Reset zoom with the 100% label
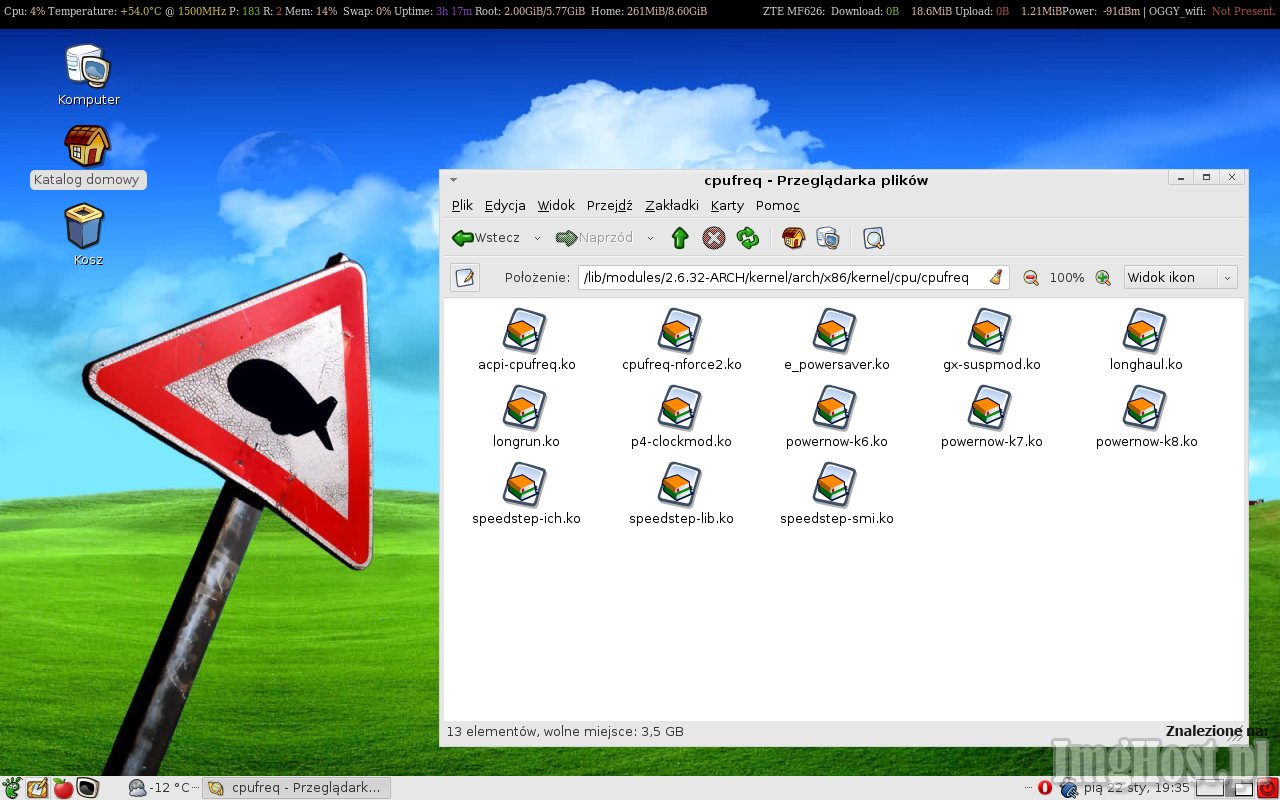Image resolution: width=1280 pixels, height=800 pixels. (1067, 278)
